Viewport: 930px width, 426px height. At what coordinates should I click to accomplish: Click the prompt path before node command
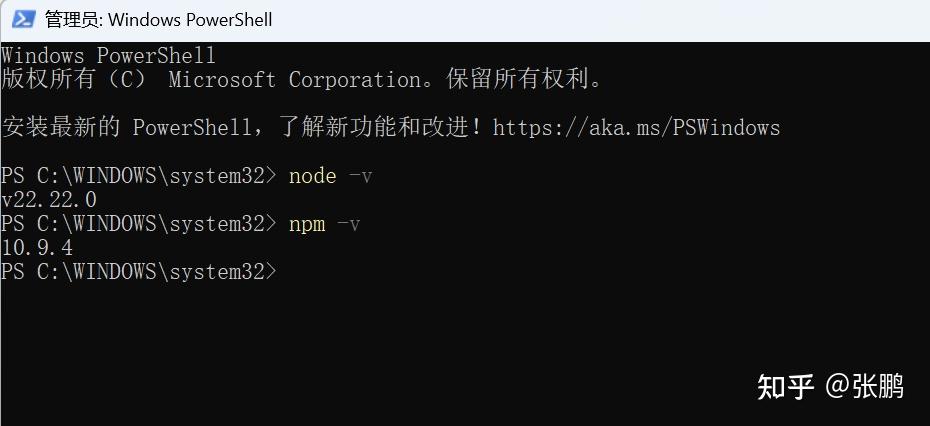[138, 176]
